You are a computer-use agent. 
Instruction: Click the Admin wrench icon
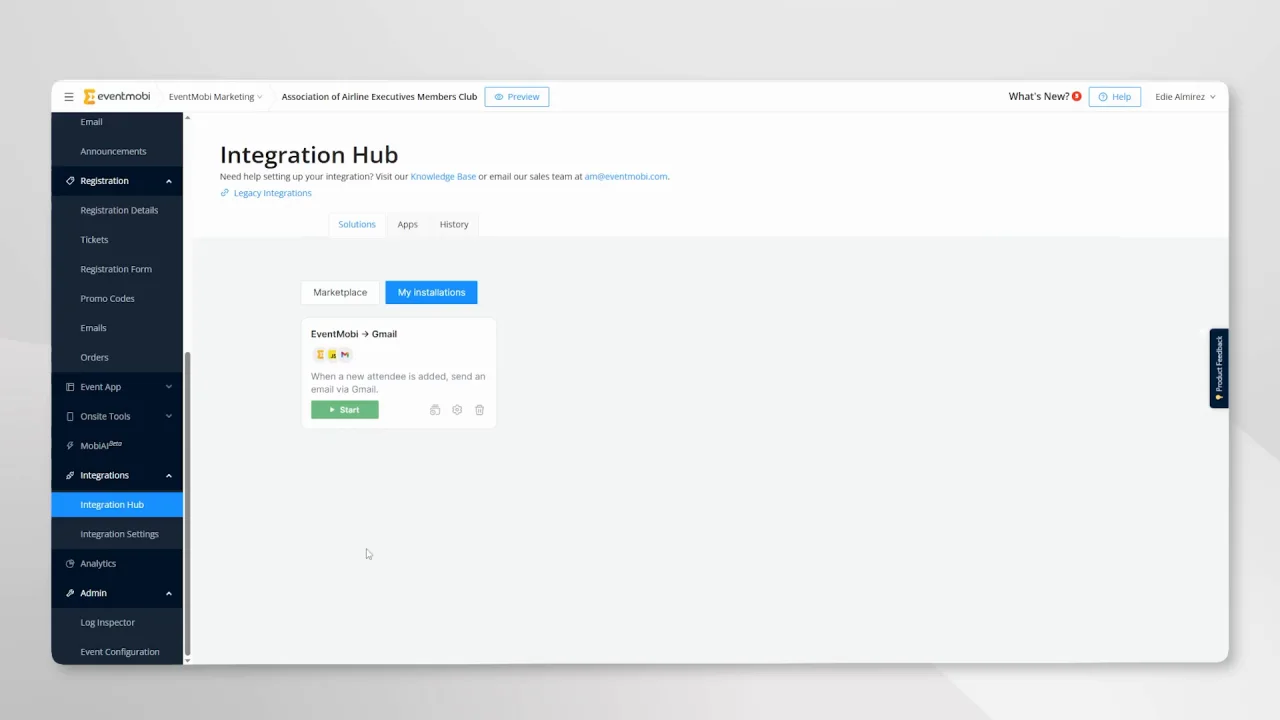(x=70, y=593)
